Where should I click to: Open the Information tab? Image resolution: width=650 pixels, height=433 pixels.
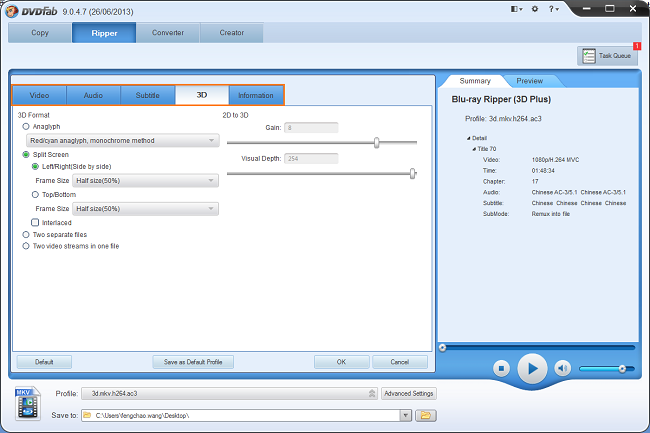coord(256,95)
